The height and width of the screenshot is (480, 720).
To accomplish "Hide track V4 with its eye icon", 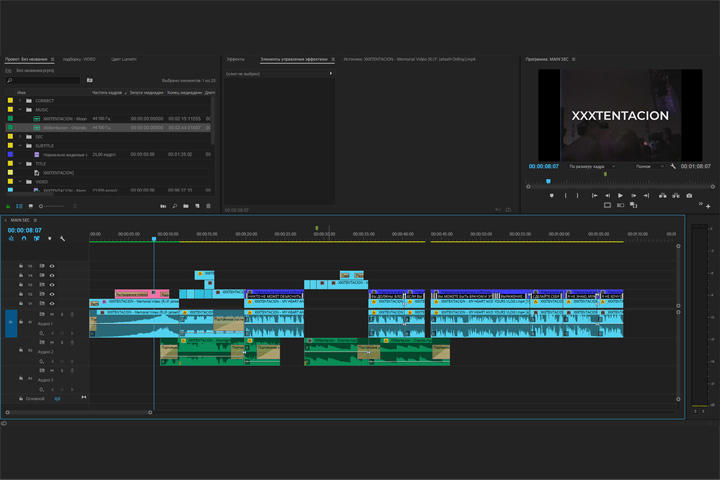I will point(52,276).
